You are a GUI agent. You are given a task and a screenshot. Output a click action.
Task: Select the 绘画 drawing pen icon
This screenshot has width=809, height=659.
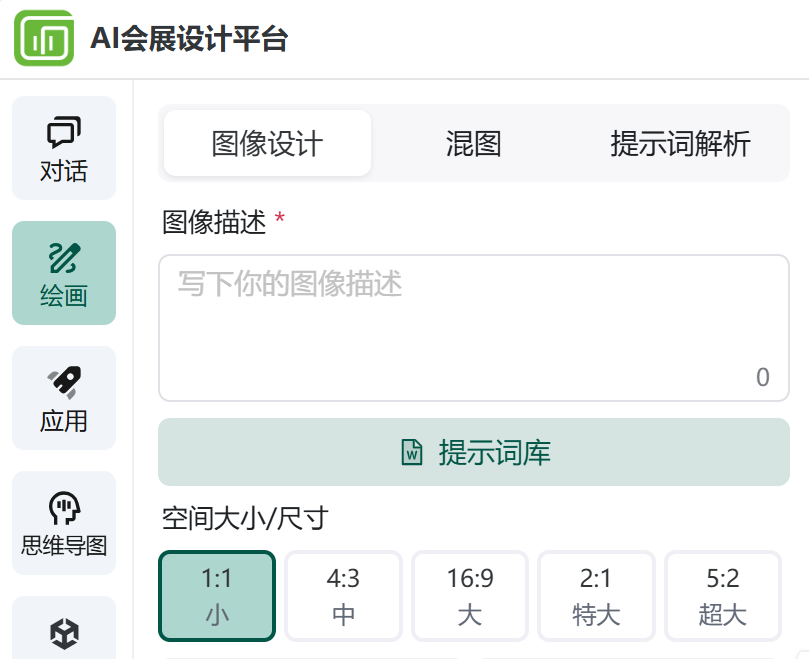64,257
